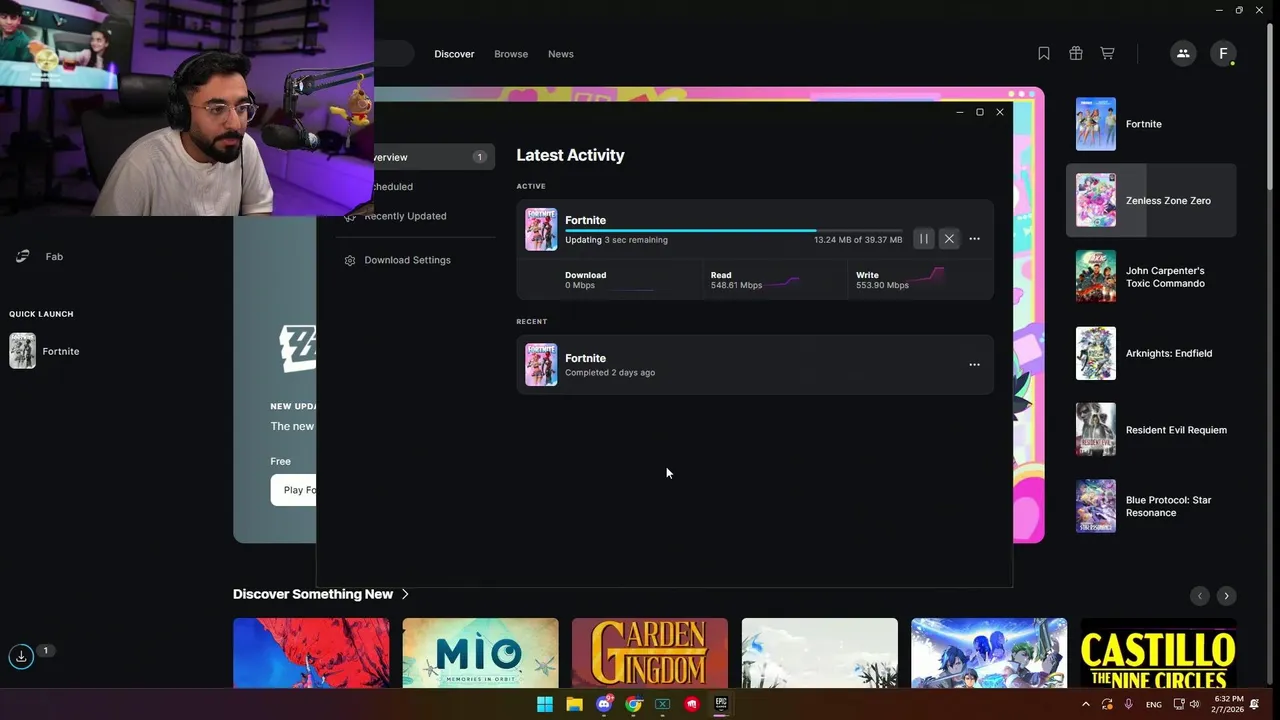Pause the Fortnite update download
1280x720 pixels.
(924, 239)
